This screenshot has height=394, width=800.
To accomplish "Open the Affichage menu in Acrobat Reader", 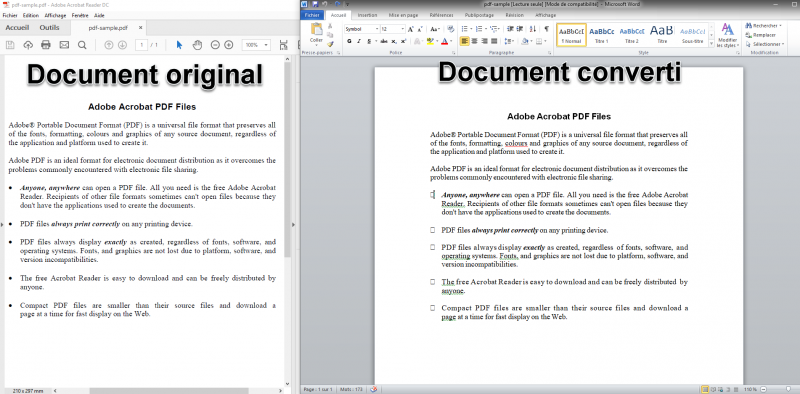I will (57, 16).
